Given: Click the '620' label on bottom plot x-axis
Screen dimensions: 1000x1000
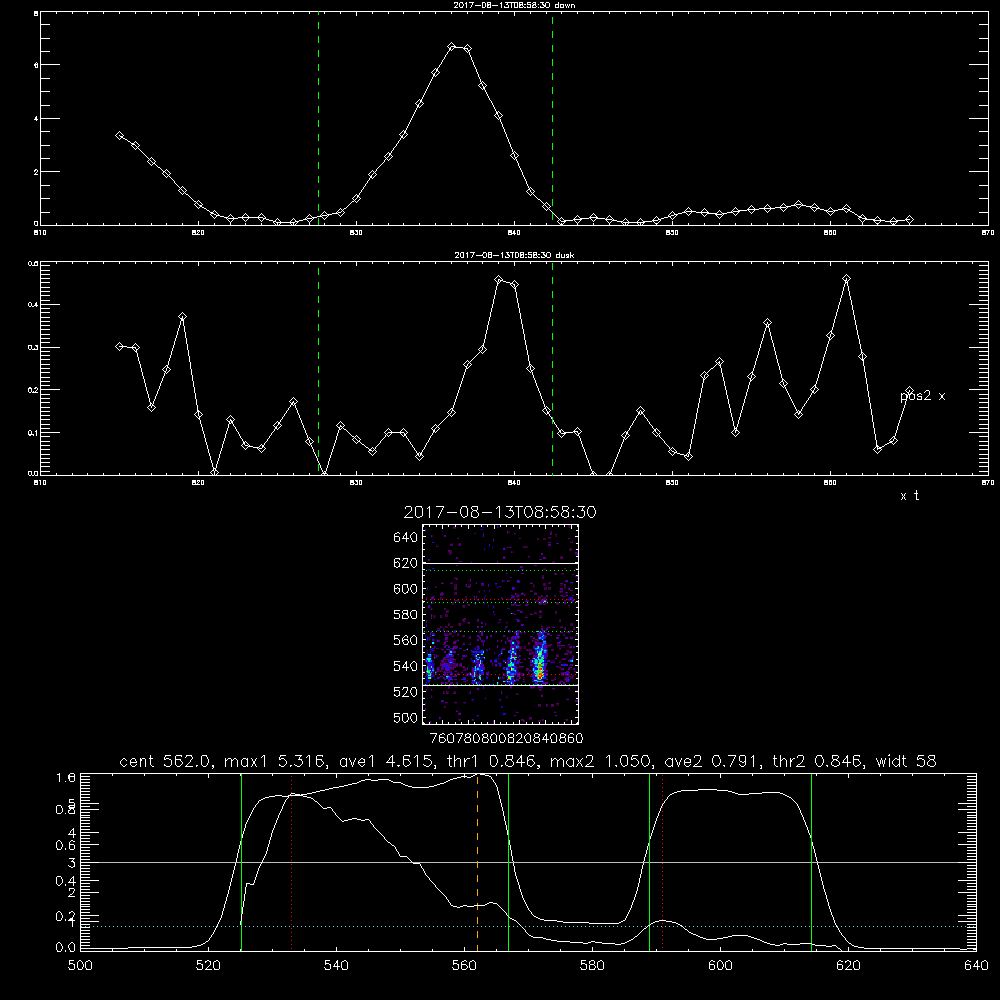Looking at the screenshot, I should pyautogui.click(x=849, y=966).
